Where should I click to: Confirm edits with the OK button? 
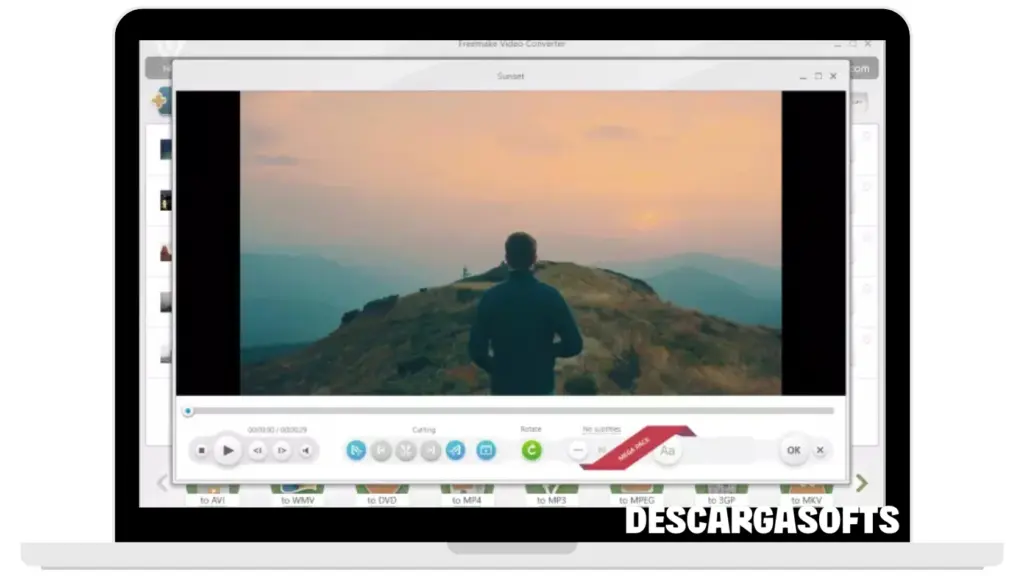click(793, 450)
